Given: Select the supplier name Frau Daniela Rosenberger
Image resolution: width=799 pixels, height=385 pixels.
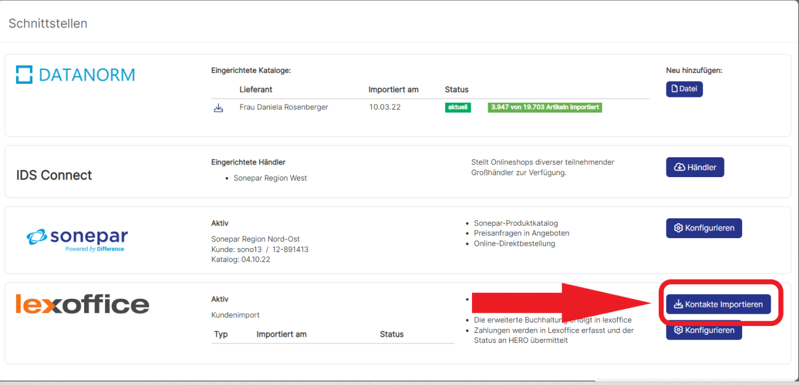Looking at the screenshot, I should point(284,107).
